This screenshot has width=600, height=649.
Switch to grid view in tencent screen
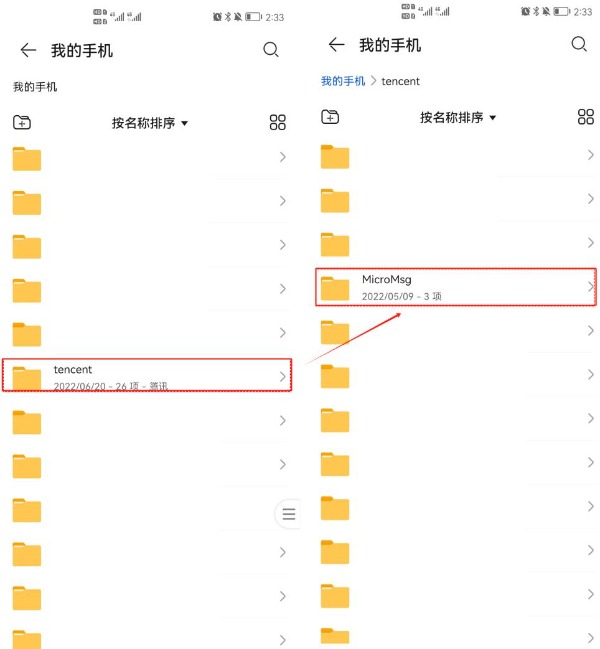tap(586, 117)
